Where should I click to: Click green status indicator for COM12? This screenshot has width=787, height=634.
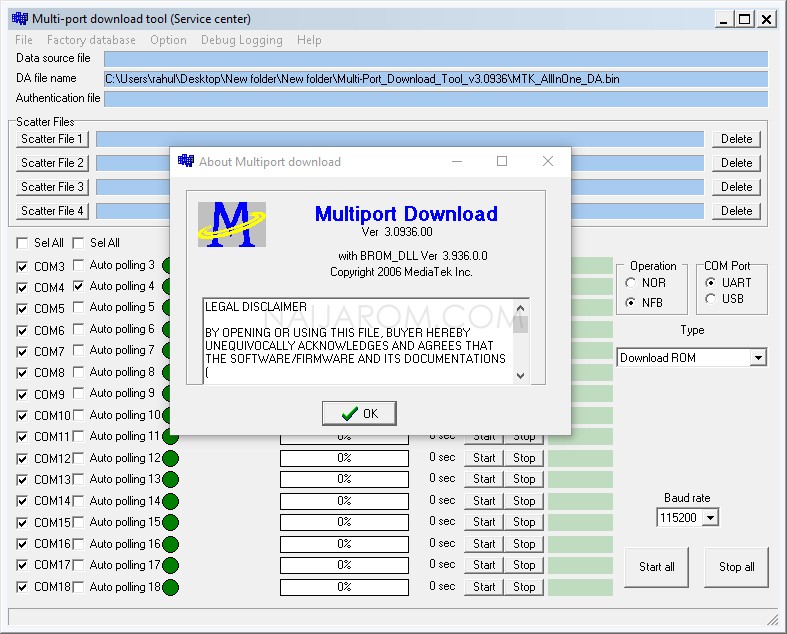171,458
